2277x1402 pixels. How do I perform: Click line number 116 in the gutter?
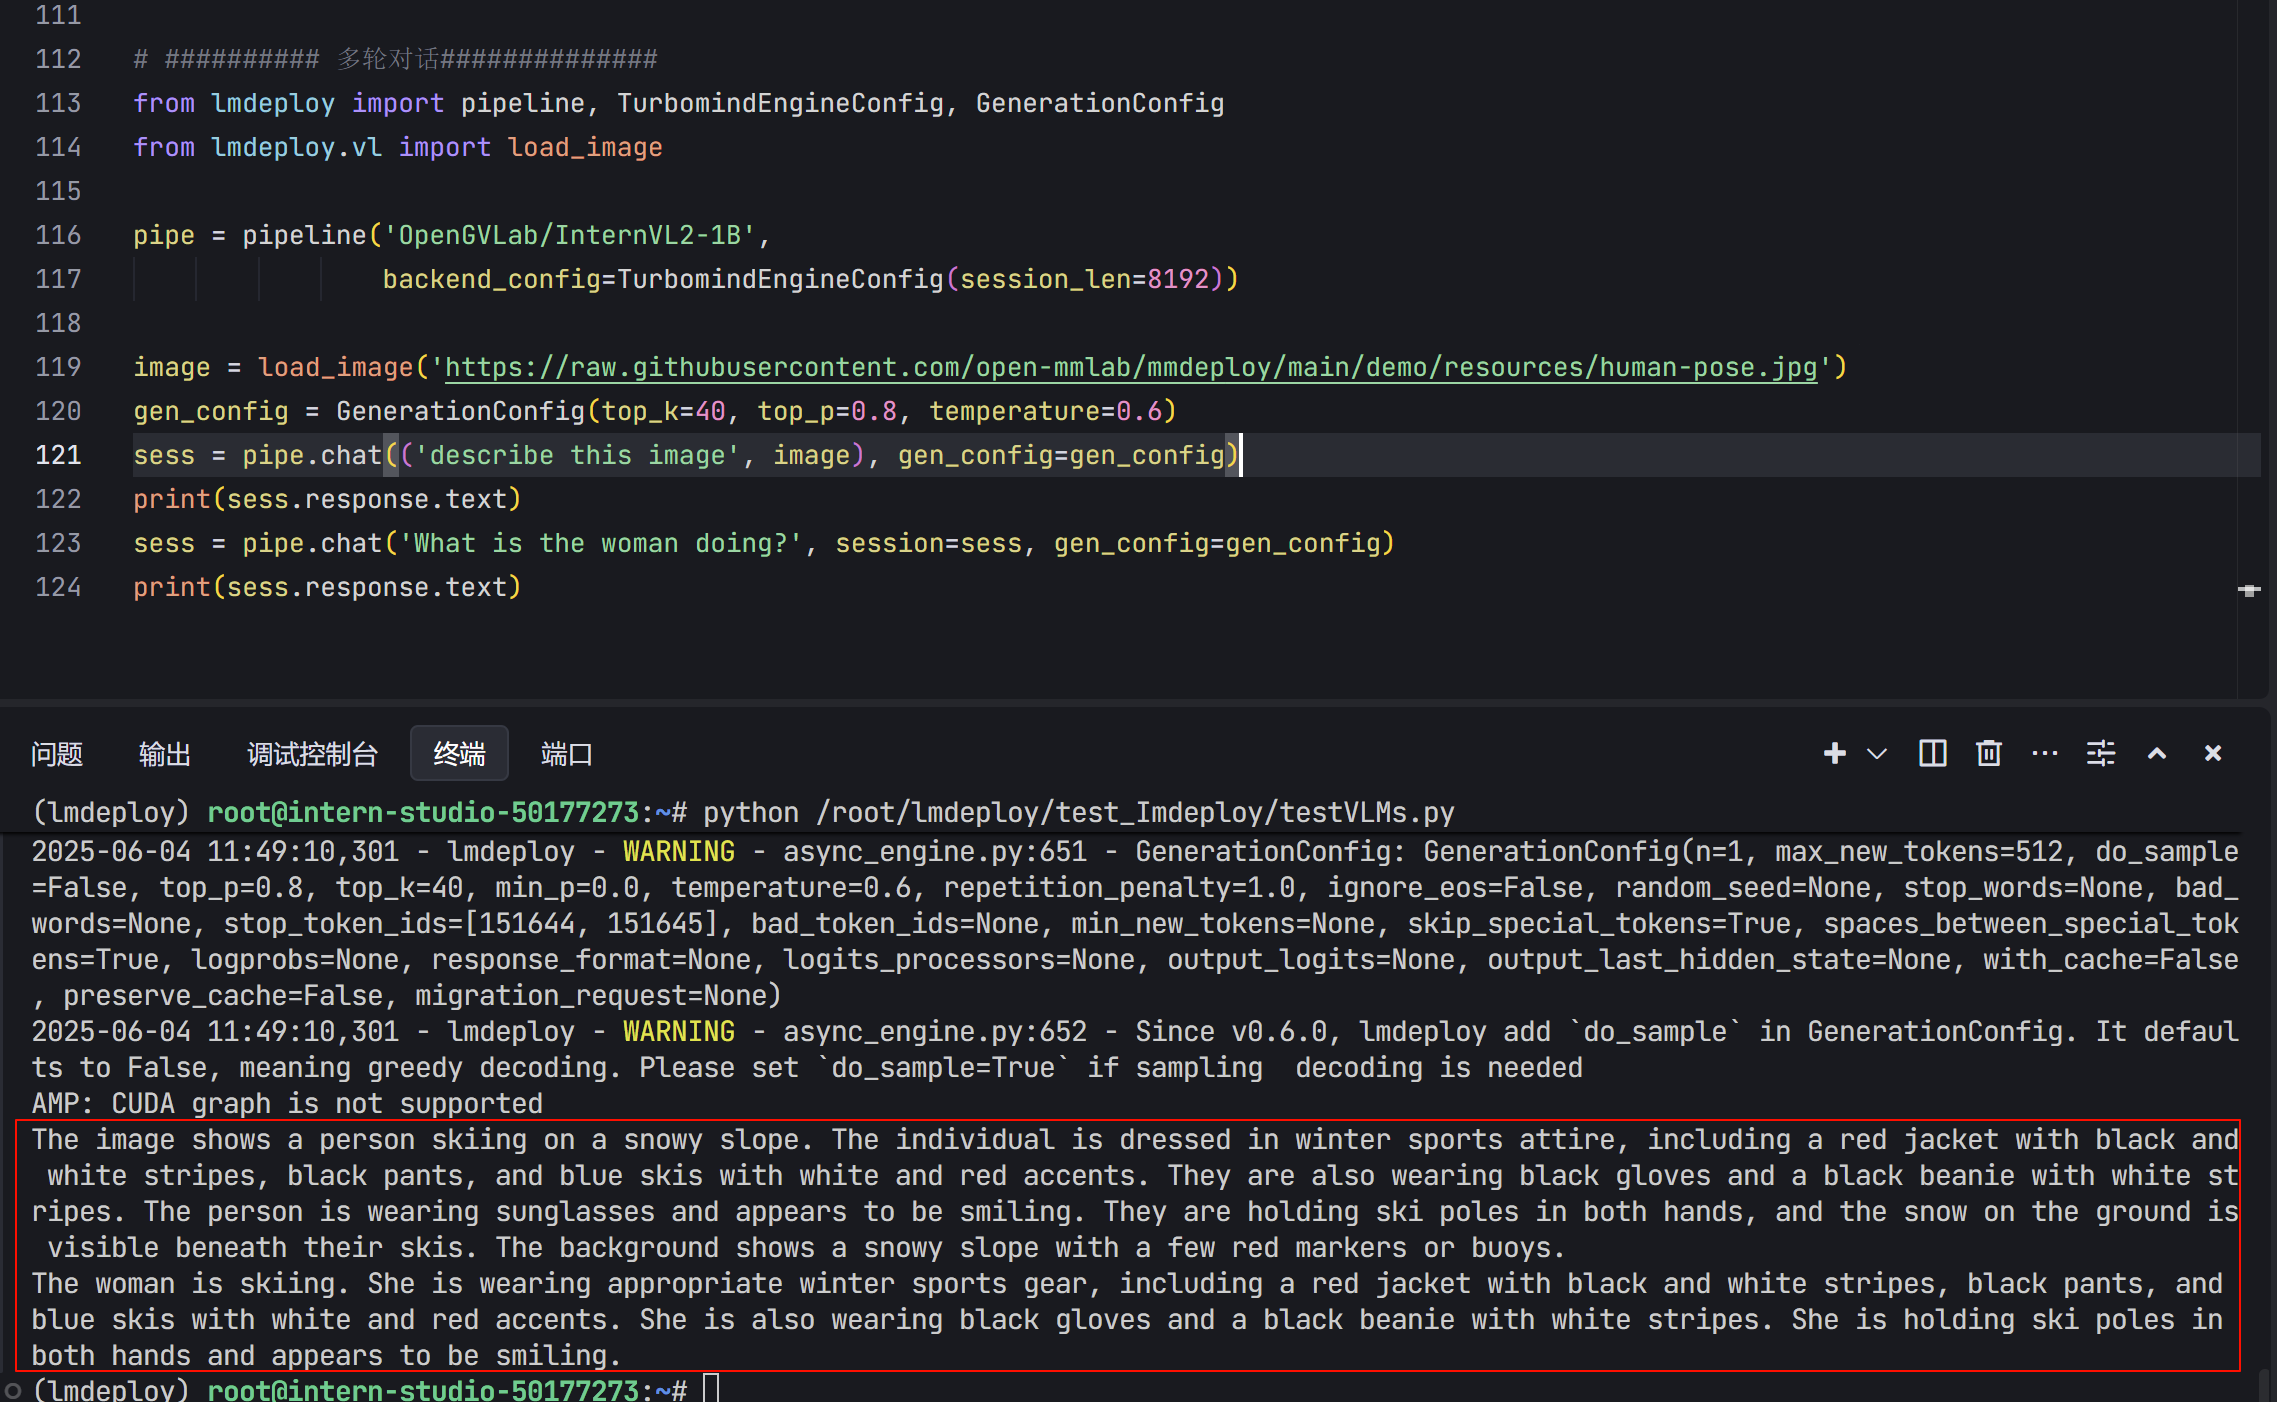click(x=58, y=235)
